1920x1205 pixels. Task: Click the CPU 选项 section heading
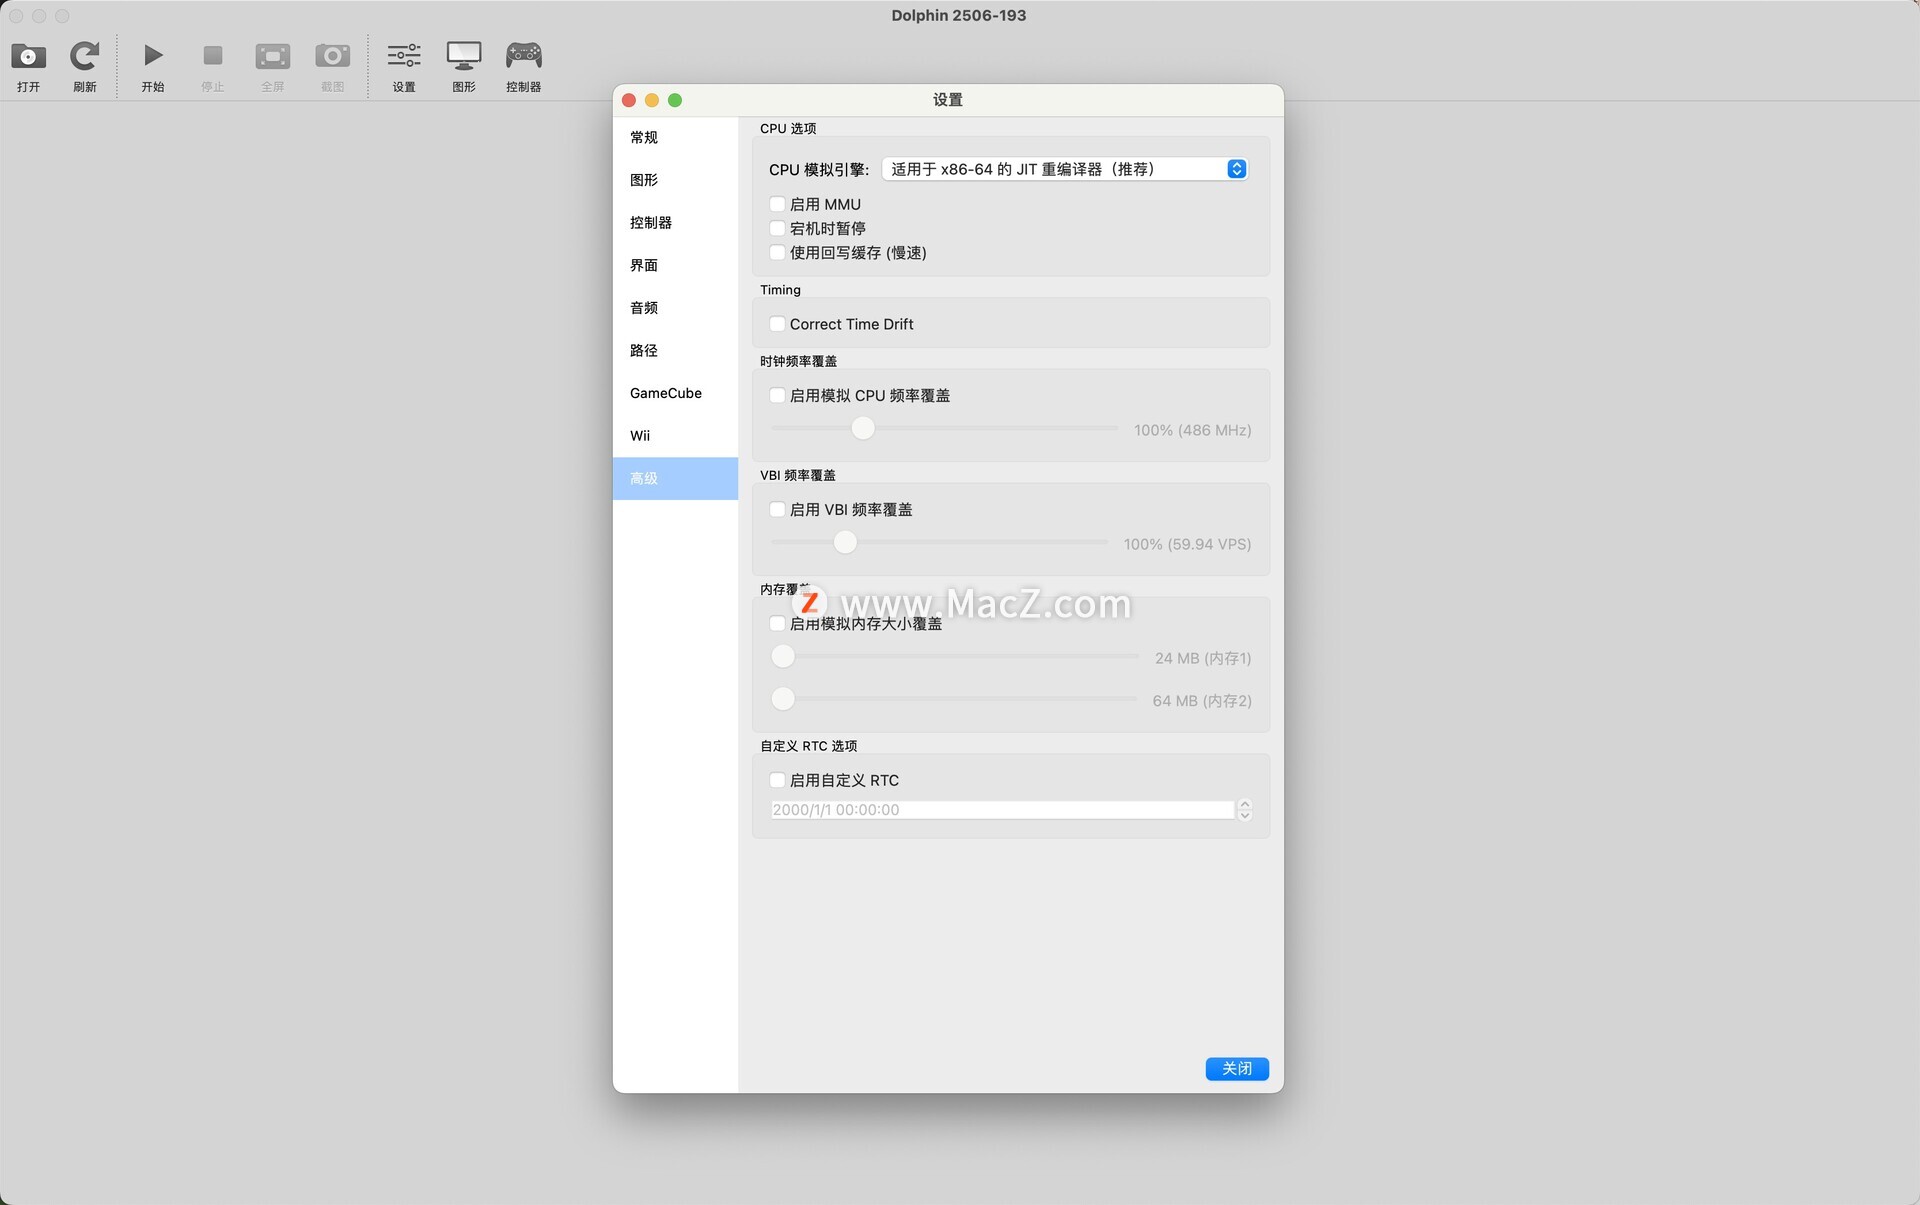point(788,129)
